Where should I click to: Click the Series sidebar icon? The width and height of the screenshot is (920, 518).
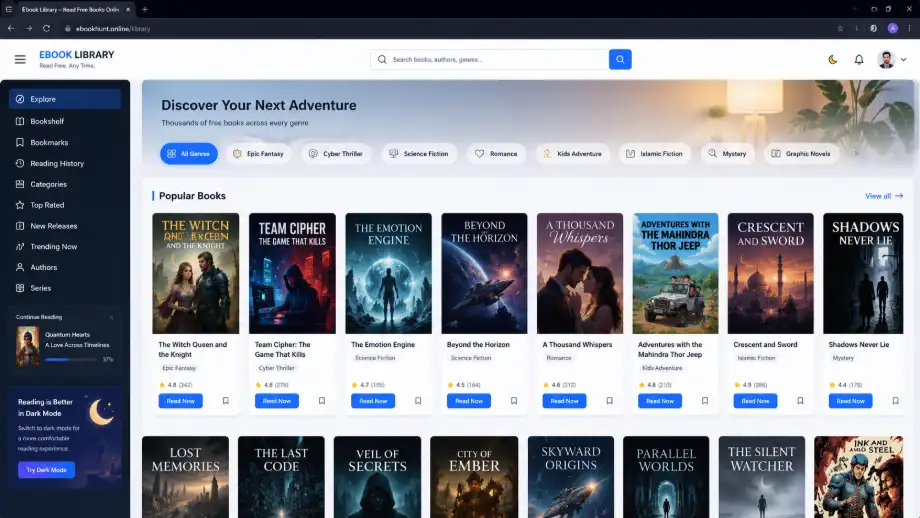(x=20, y=288)
